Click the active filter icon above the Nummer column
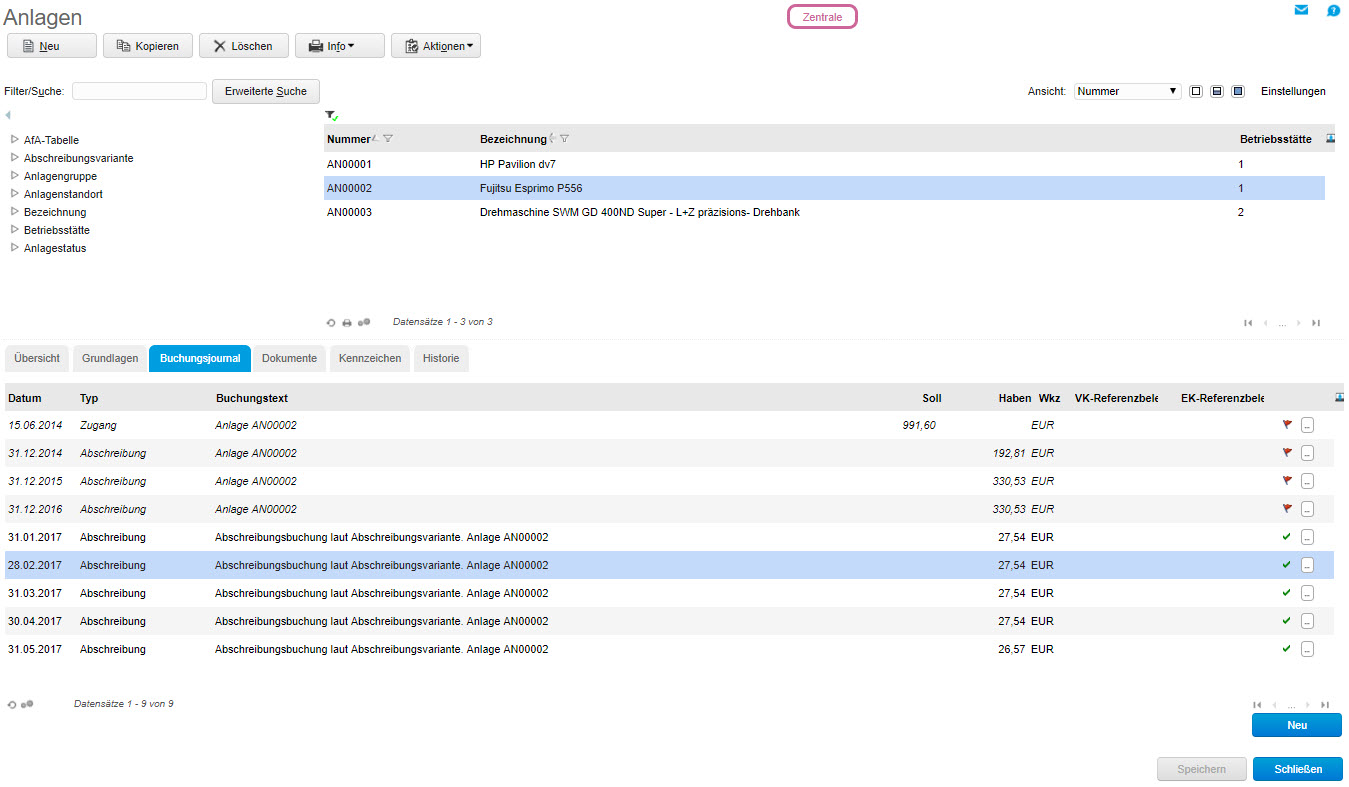The height and width of the screenshot is (787, 1349). [x=331, y=116]
